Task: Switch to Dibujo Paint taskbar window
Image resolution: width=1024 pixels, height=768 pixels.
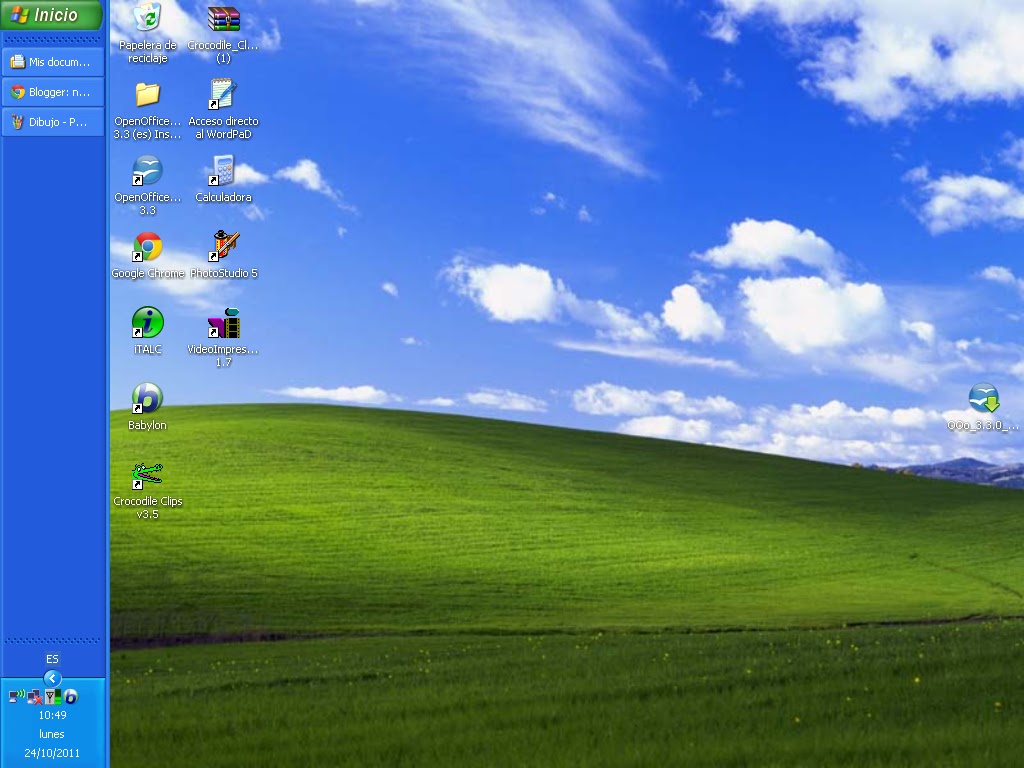Action: coord(53,122)
